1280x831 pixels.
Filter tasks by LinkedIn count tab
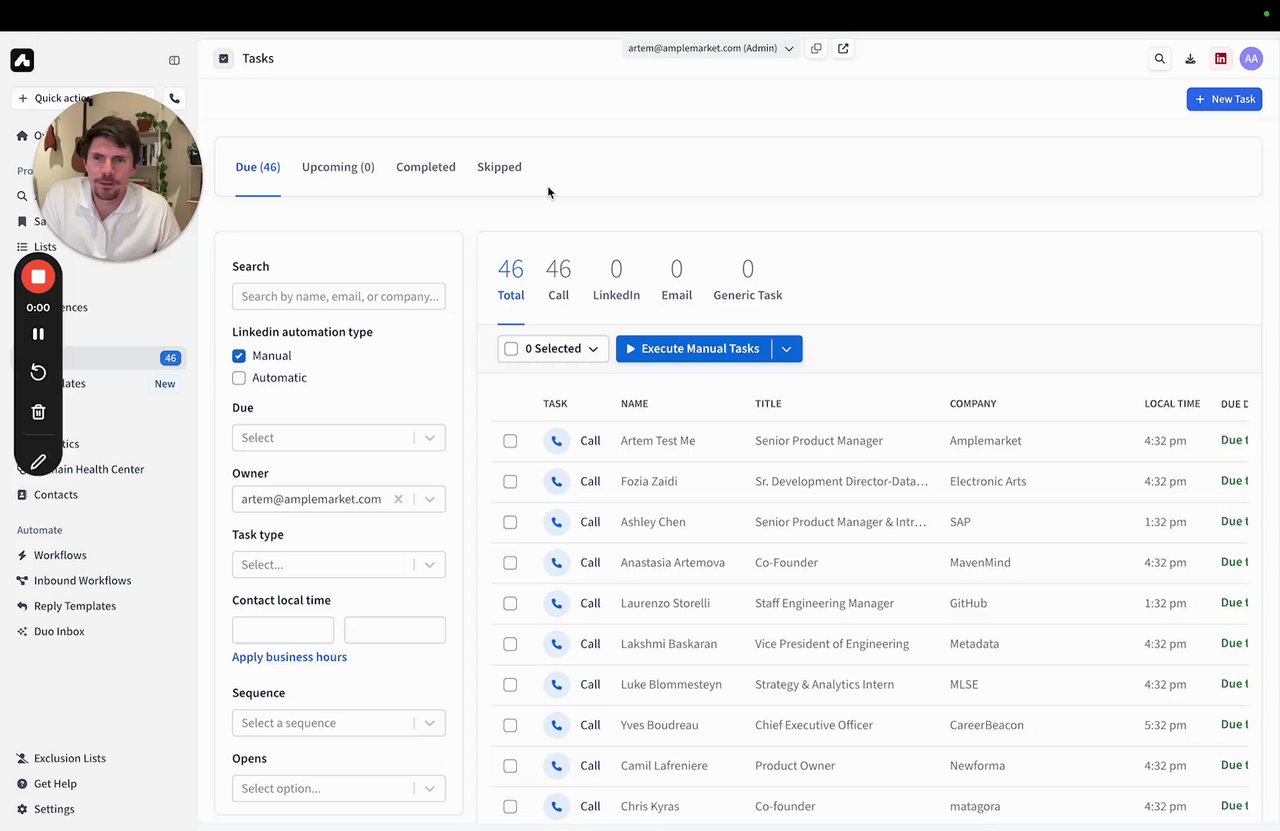tap(616, 279)
